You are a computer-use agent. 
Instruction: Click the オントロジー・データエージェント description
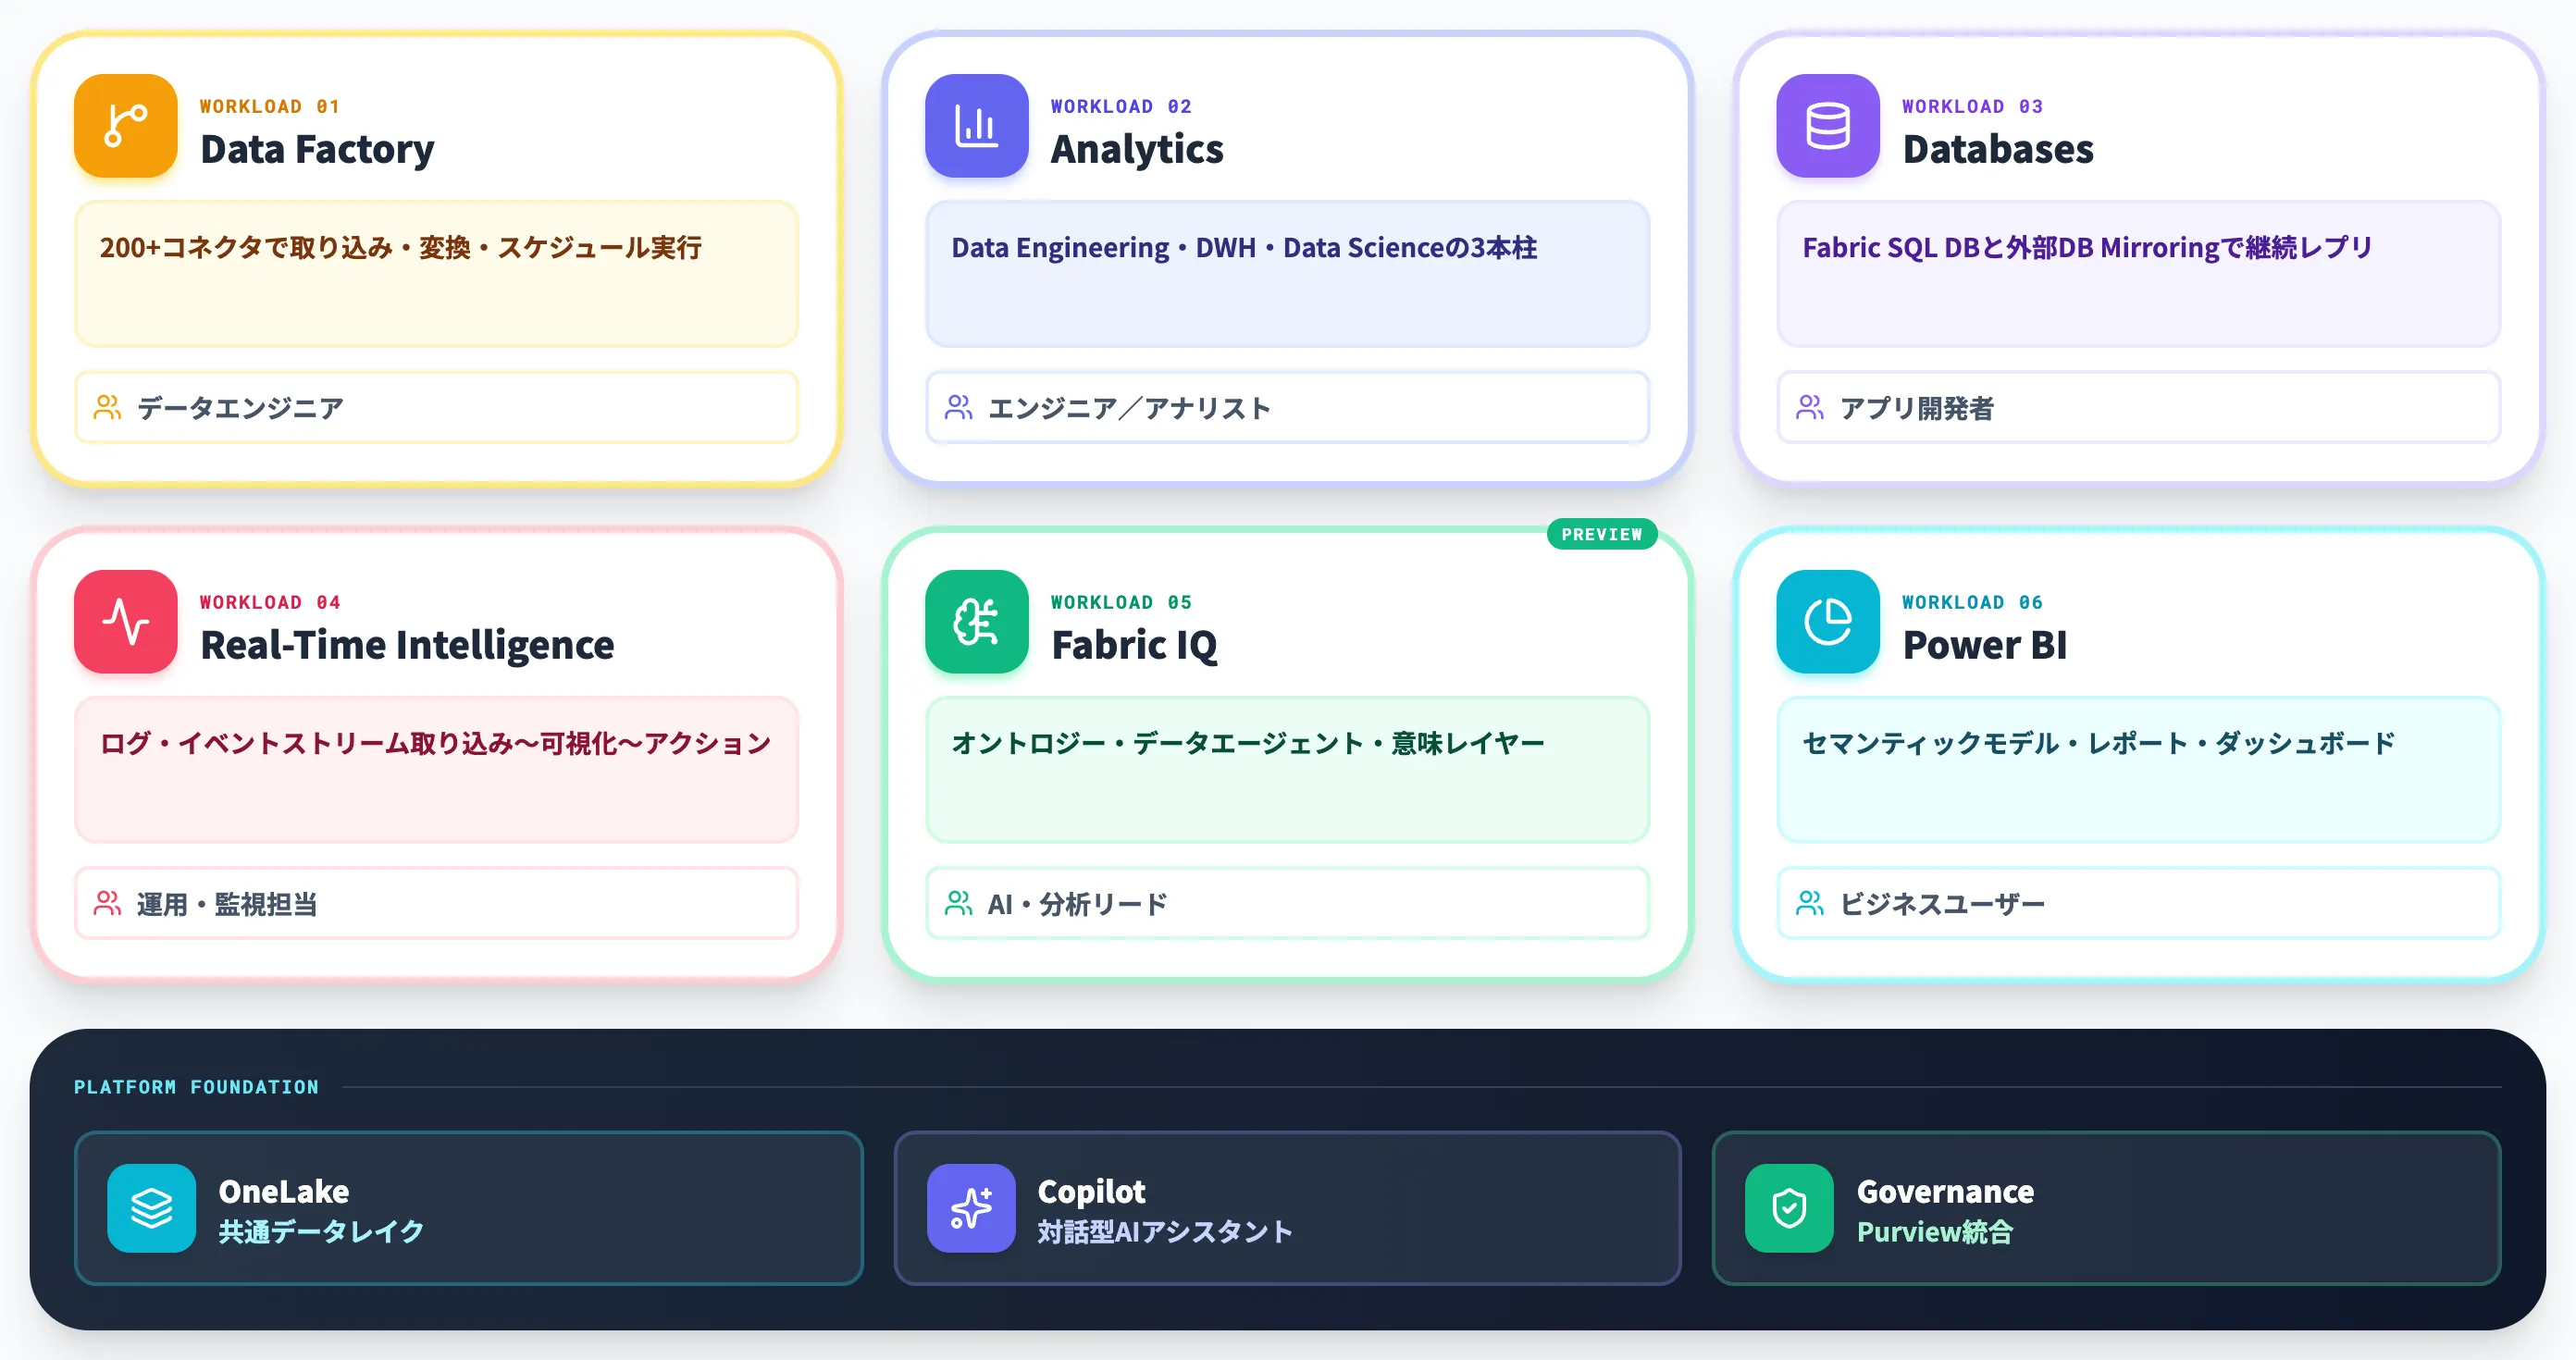(1287, 770)
